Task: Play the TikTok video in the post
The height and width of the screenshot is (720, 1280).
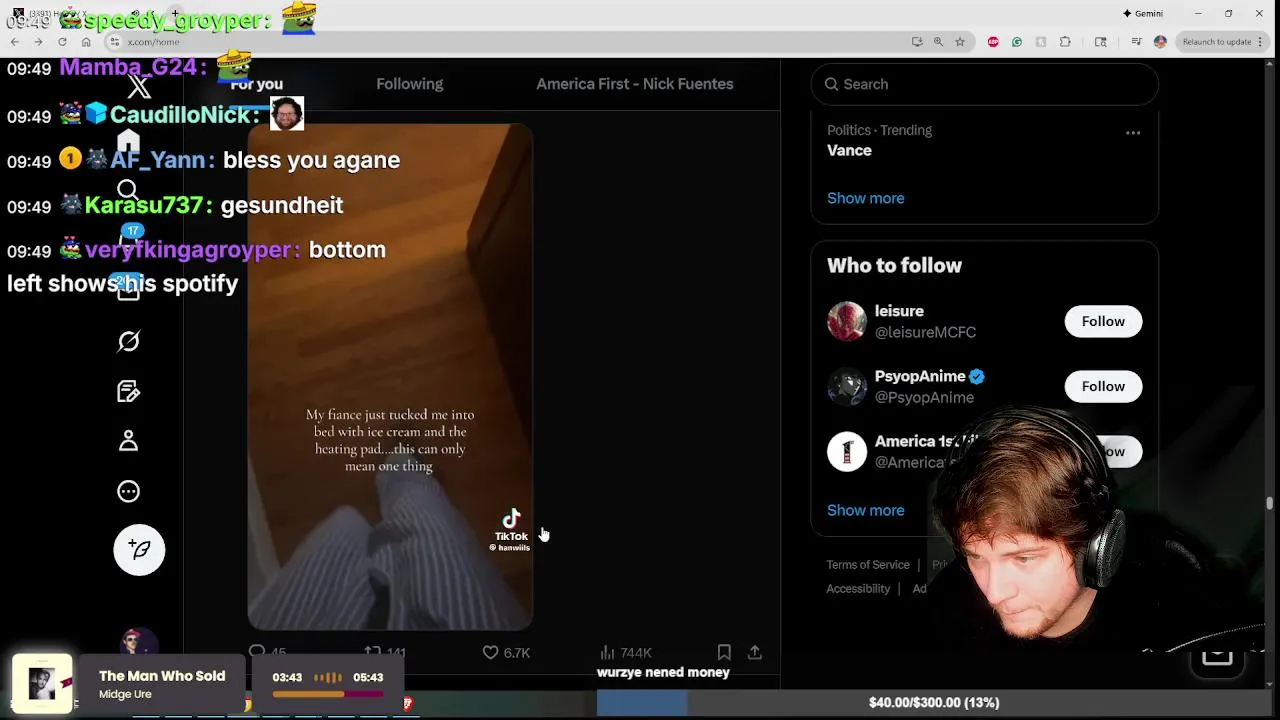Action: [390, 377]
